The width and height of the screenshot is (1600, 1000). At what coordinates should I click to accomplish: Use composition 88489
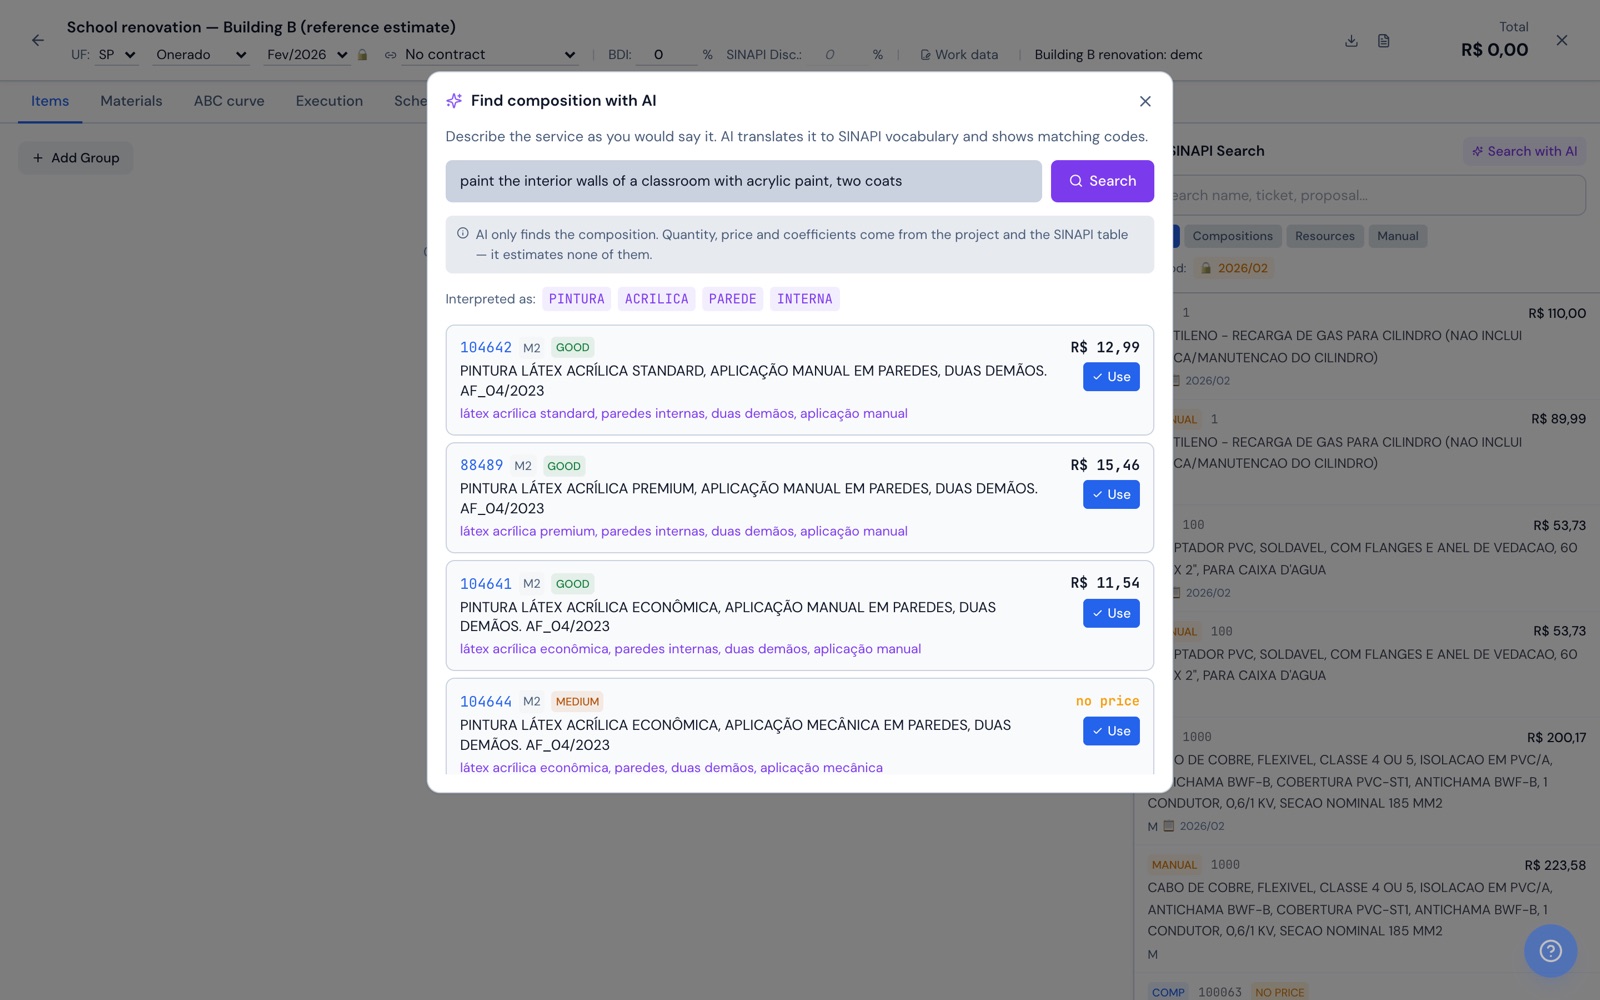(x=1111, y=495)
